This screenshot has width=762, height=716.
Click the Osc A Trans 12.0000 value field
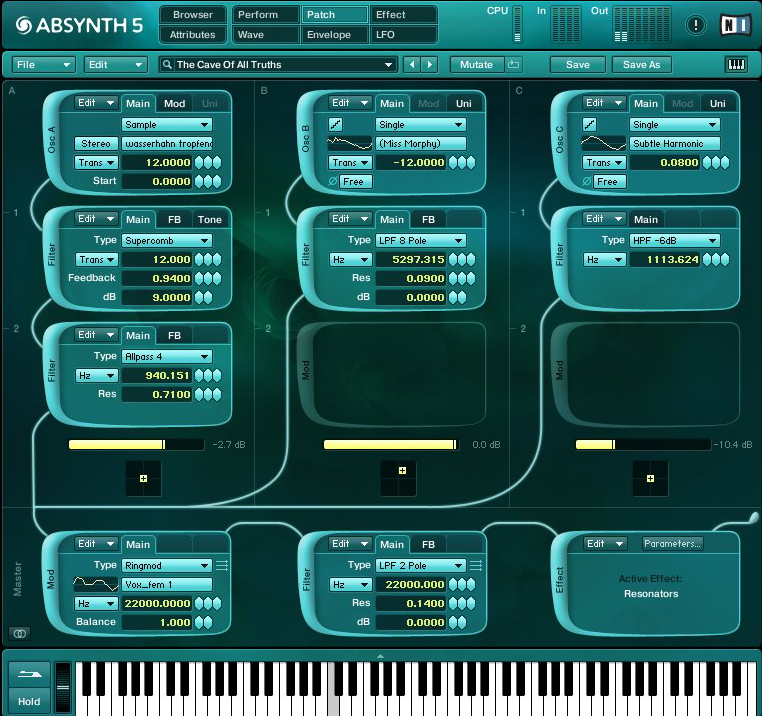tap(157, 163)
